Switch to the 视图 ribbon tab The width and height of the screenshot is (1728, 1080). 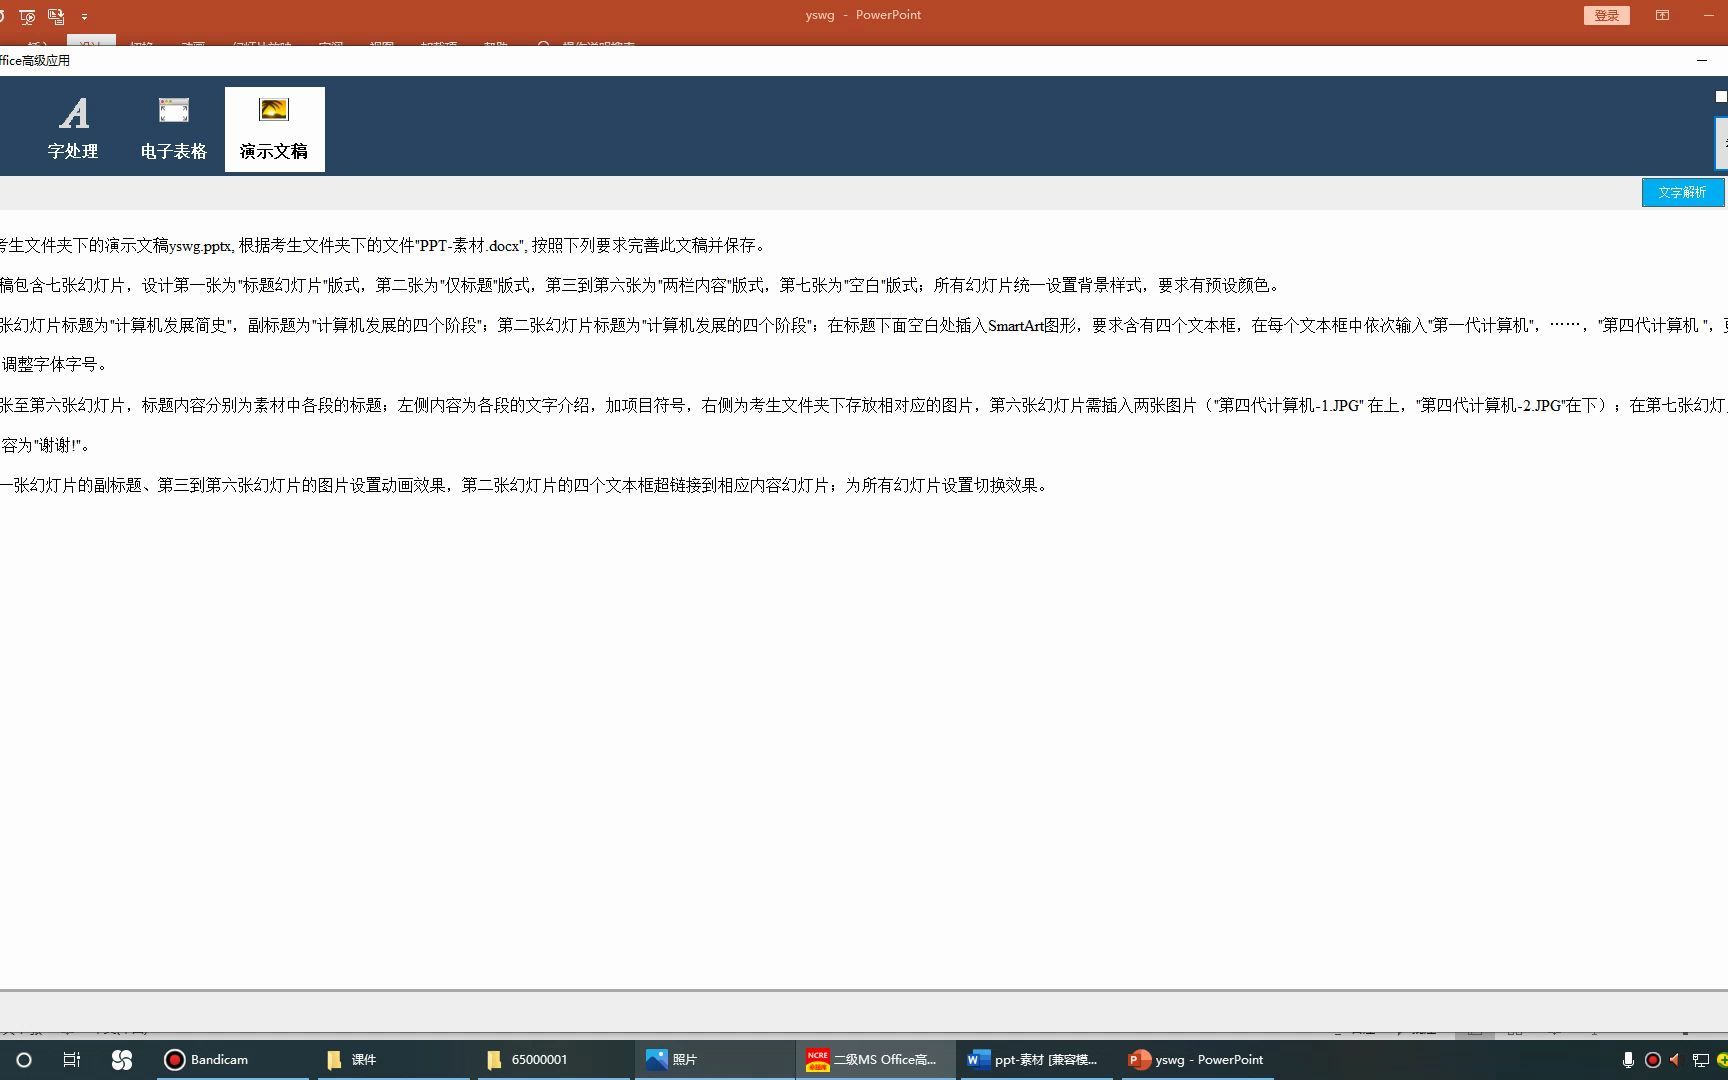382,44
